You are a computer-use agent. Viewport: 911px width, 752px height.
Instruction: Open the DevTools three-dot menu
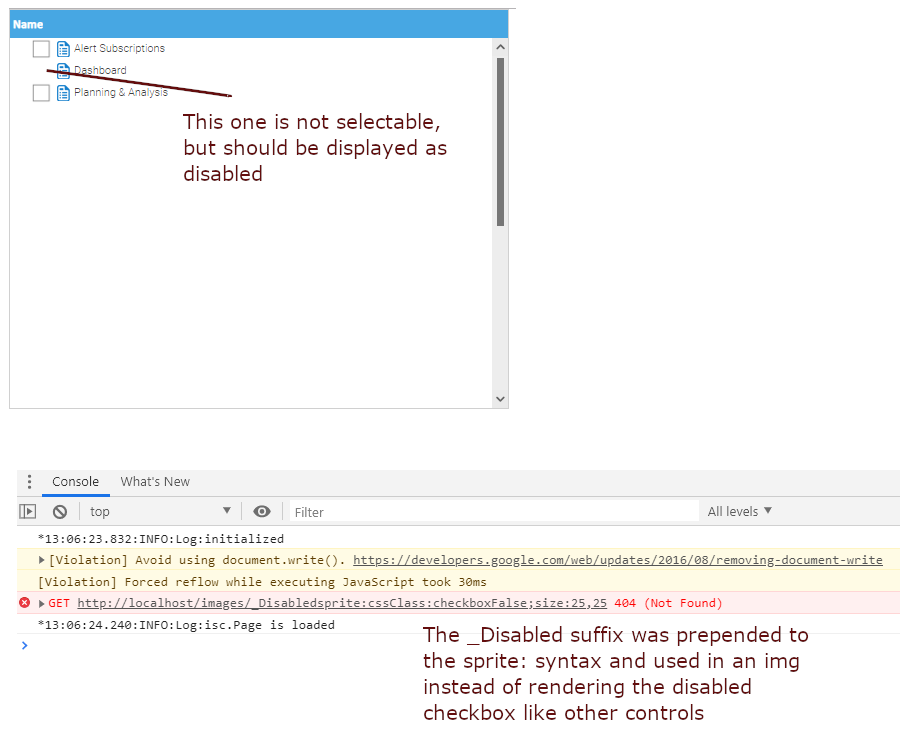(30, 481)
